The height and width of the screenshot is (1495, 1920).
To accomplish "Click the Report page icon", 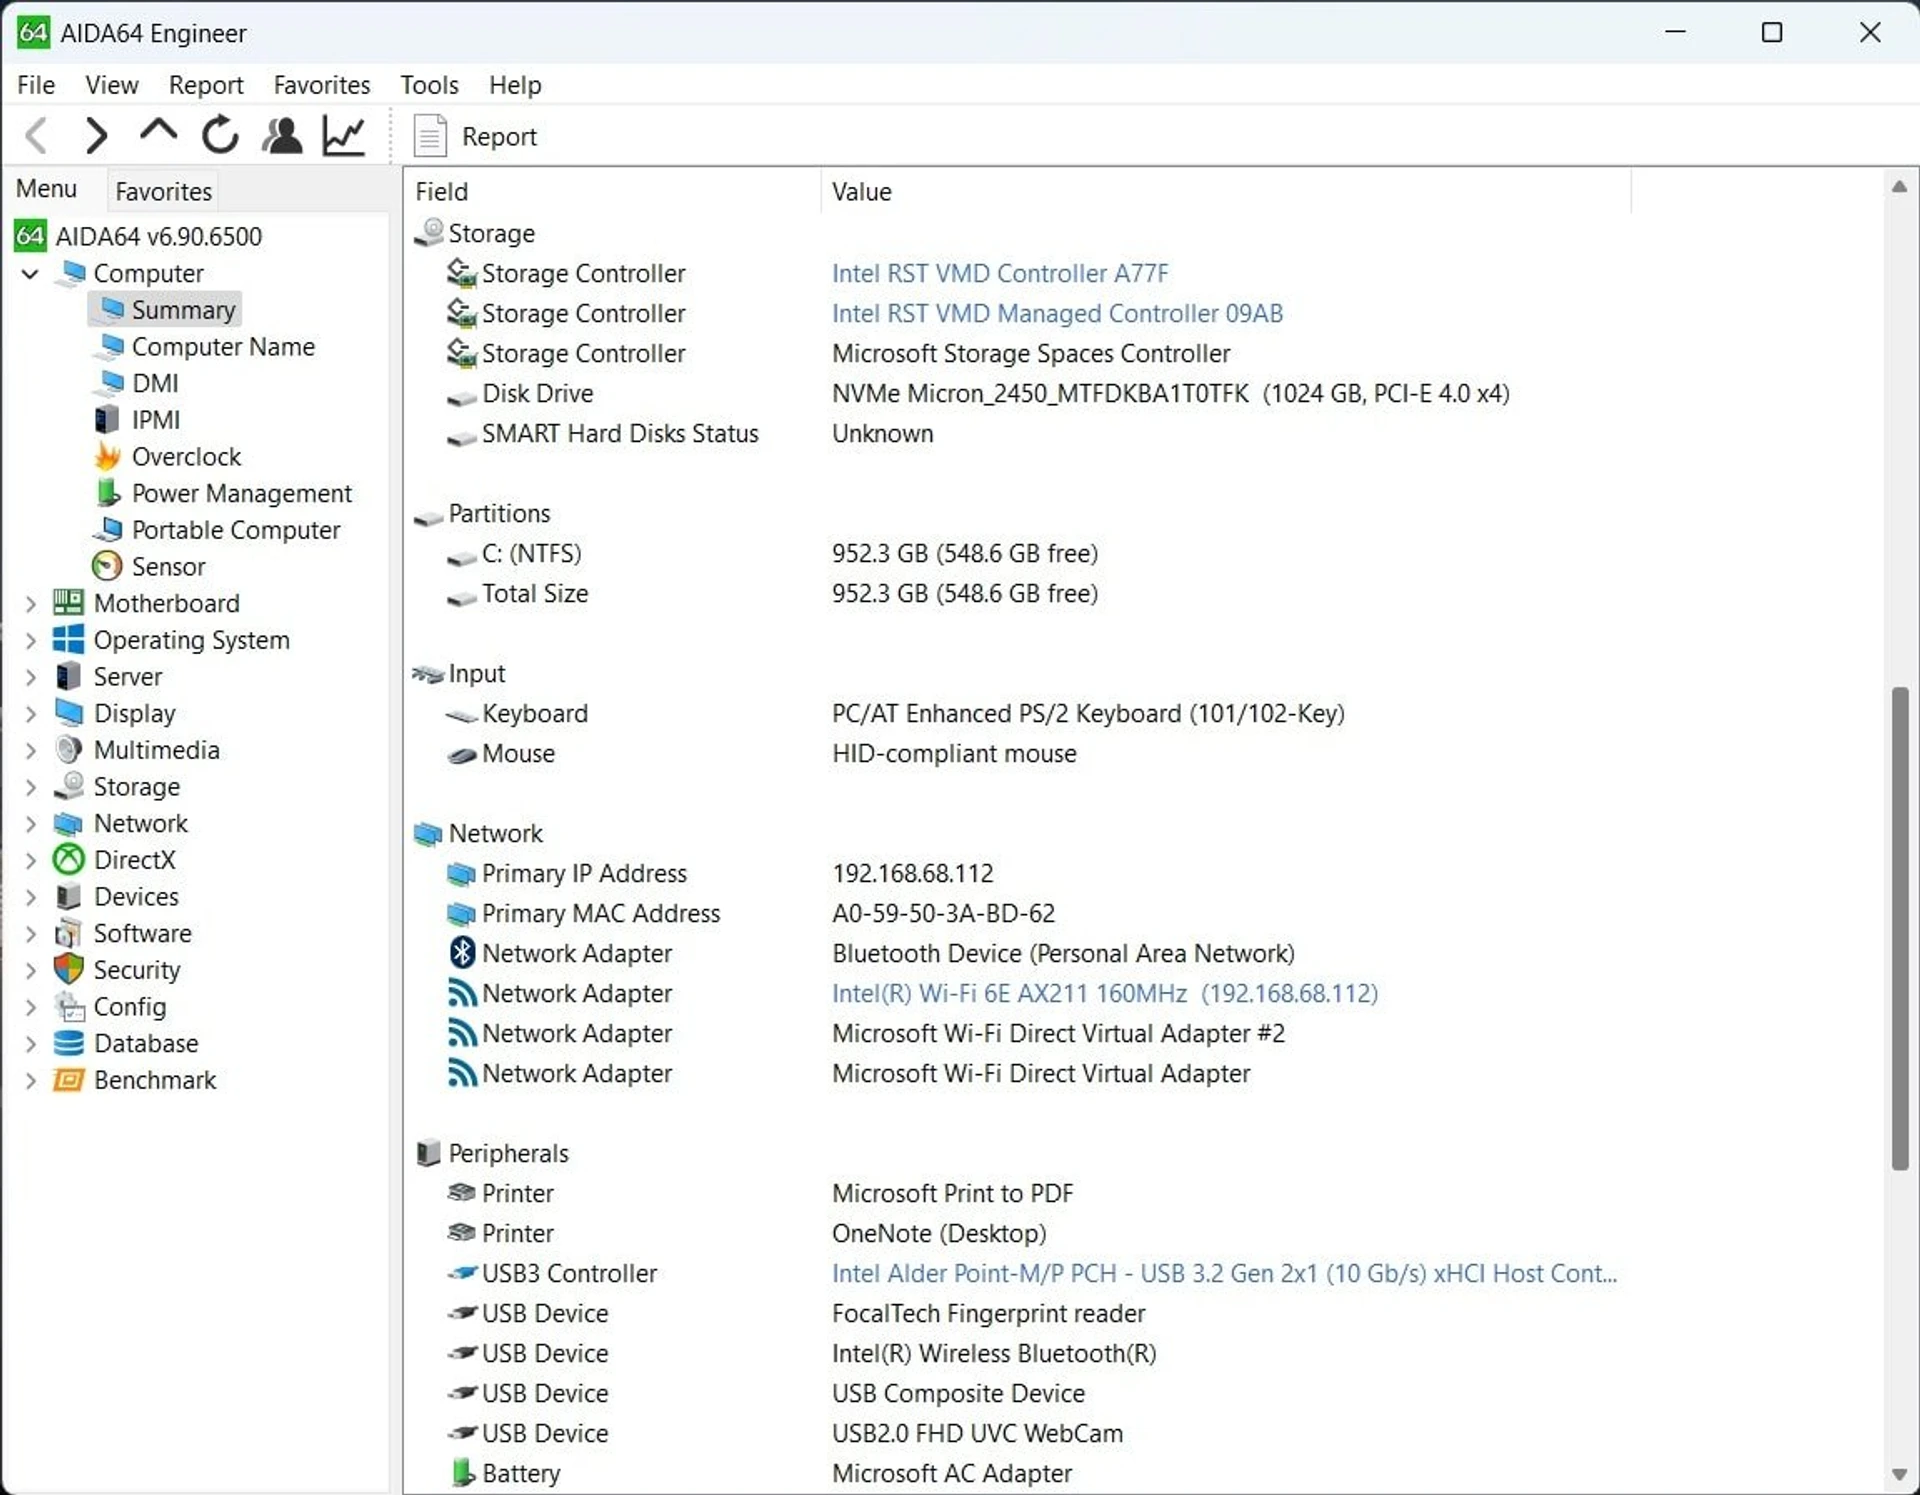I will [430, 136].
